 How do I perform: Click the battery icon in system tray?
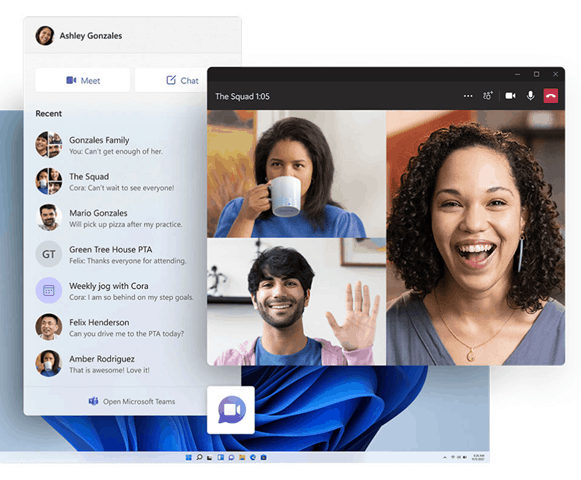[465, 457]
